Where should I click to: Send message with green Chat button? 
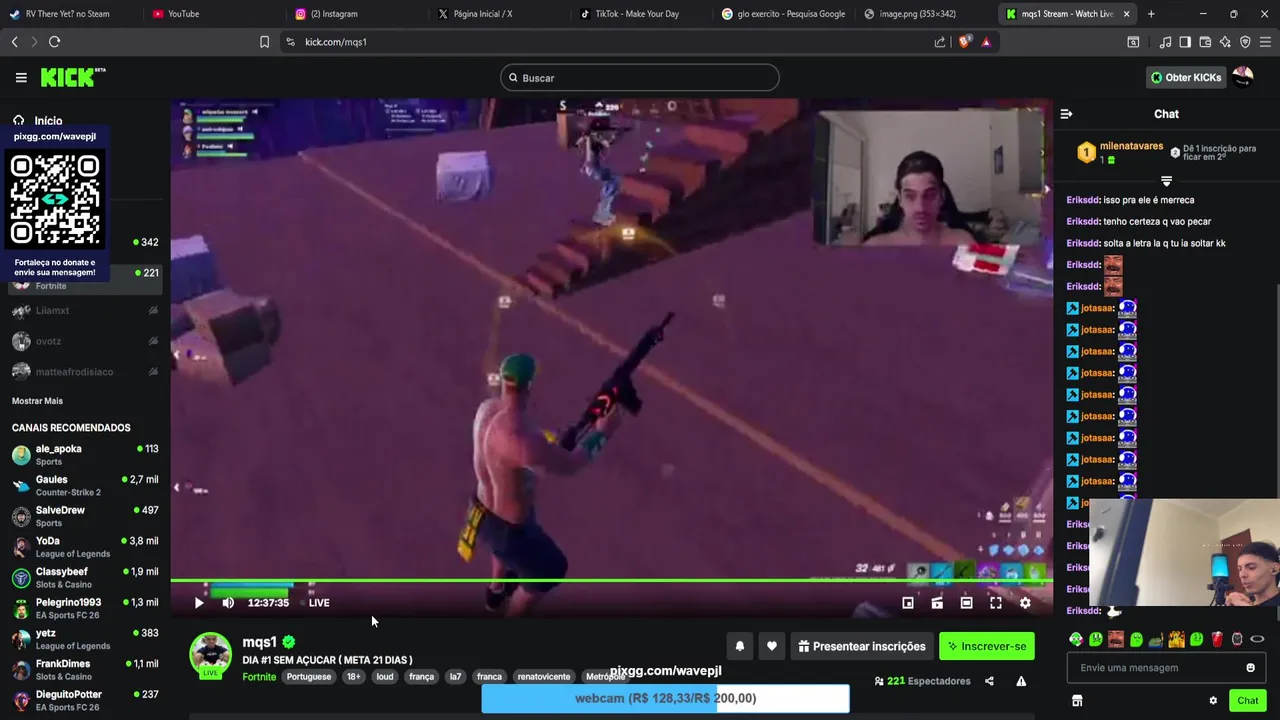click(x=1247, y=701)
